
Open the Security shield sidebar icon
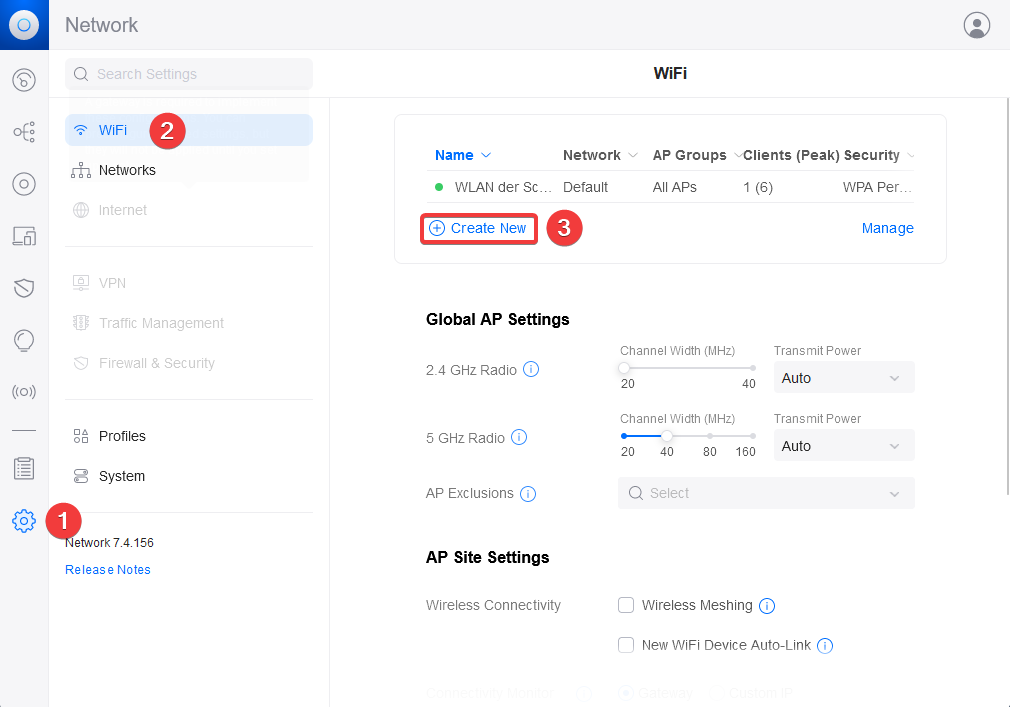pos(24,288)
